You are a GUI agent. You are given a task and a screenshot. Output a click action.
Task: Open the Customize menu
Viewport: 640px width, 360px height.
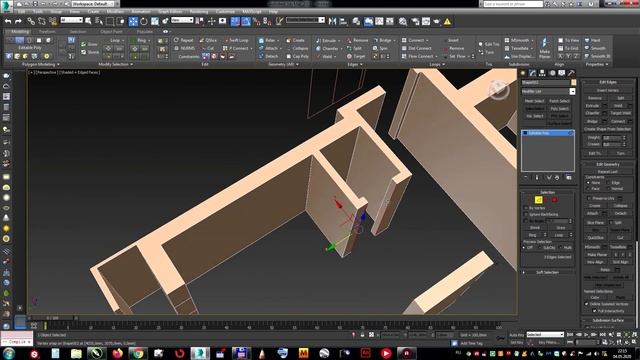point(225,12)
